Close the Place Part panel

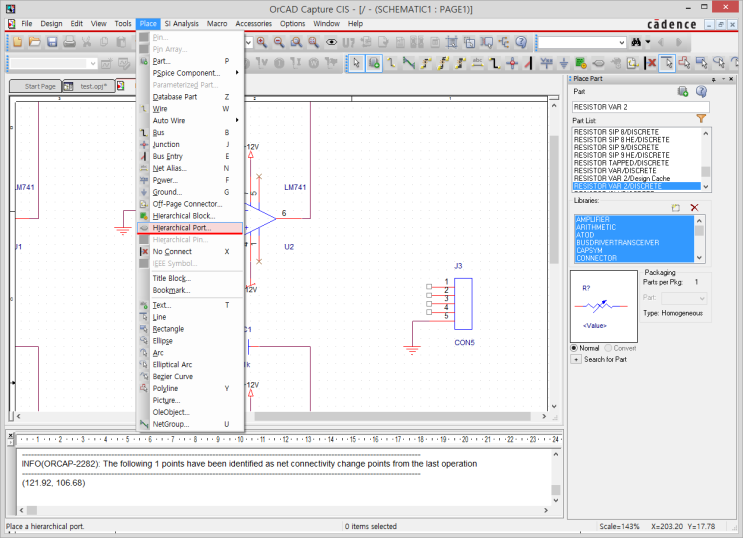tap(731, 79)
